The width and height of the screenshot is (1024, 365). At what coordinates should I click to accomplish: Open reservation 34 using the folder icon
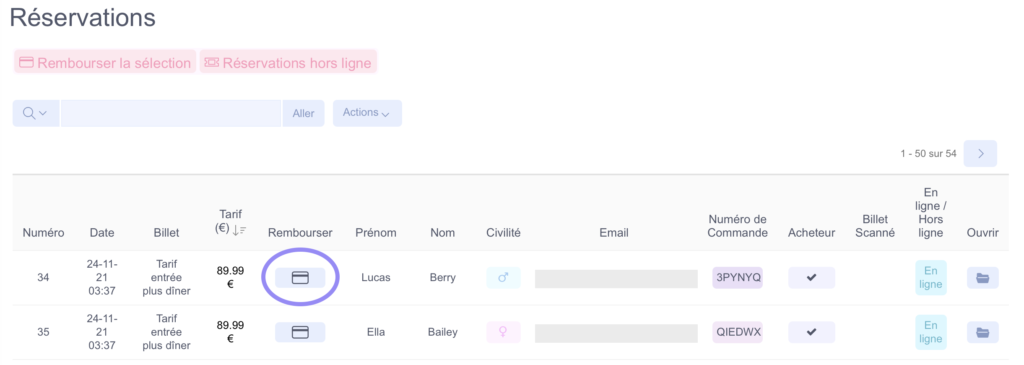pyautogui.click(x=982, y=278)
